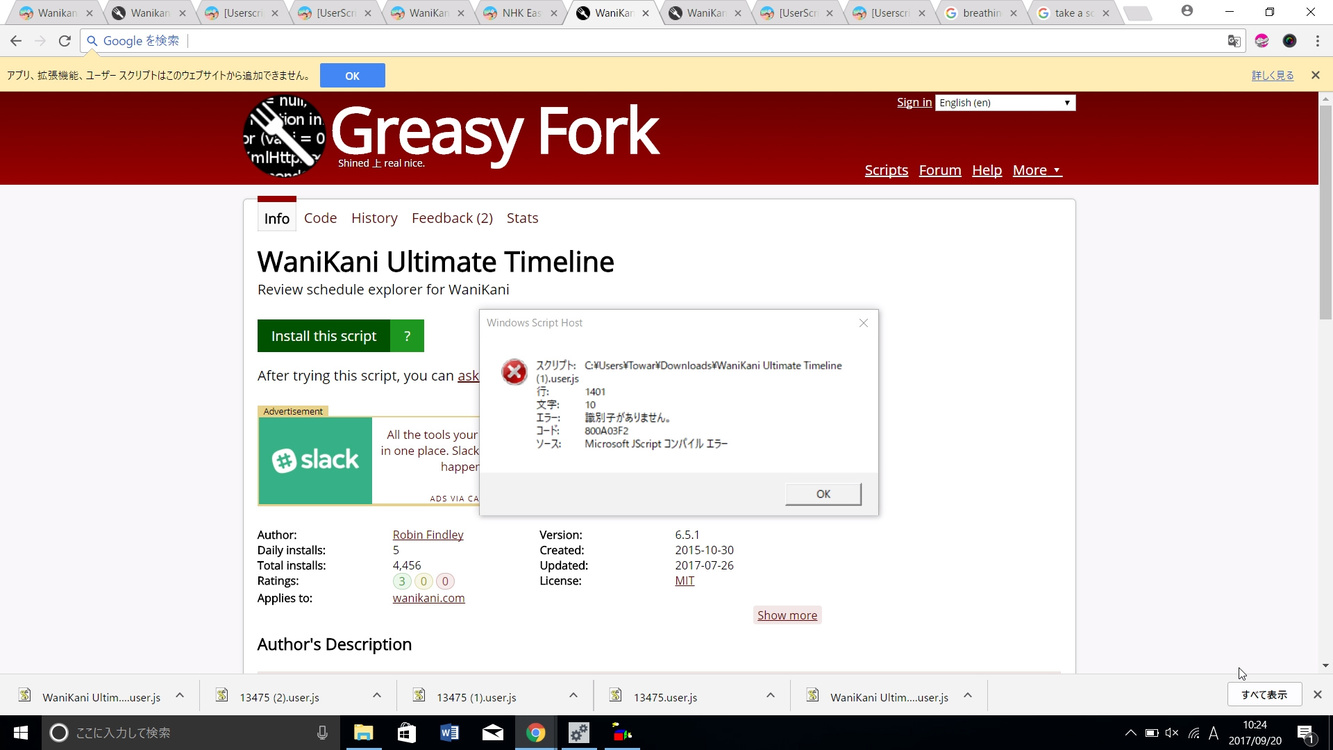
Task: Click the Cortana search box on taskbar
Action: [x=190, y=733]
